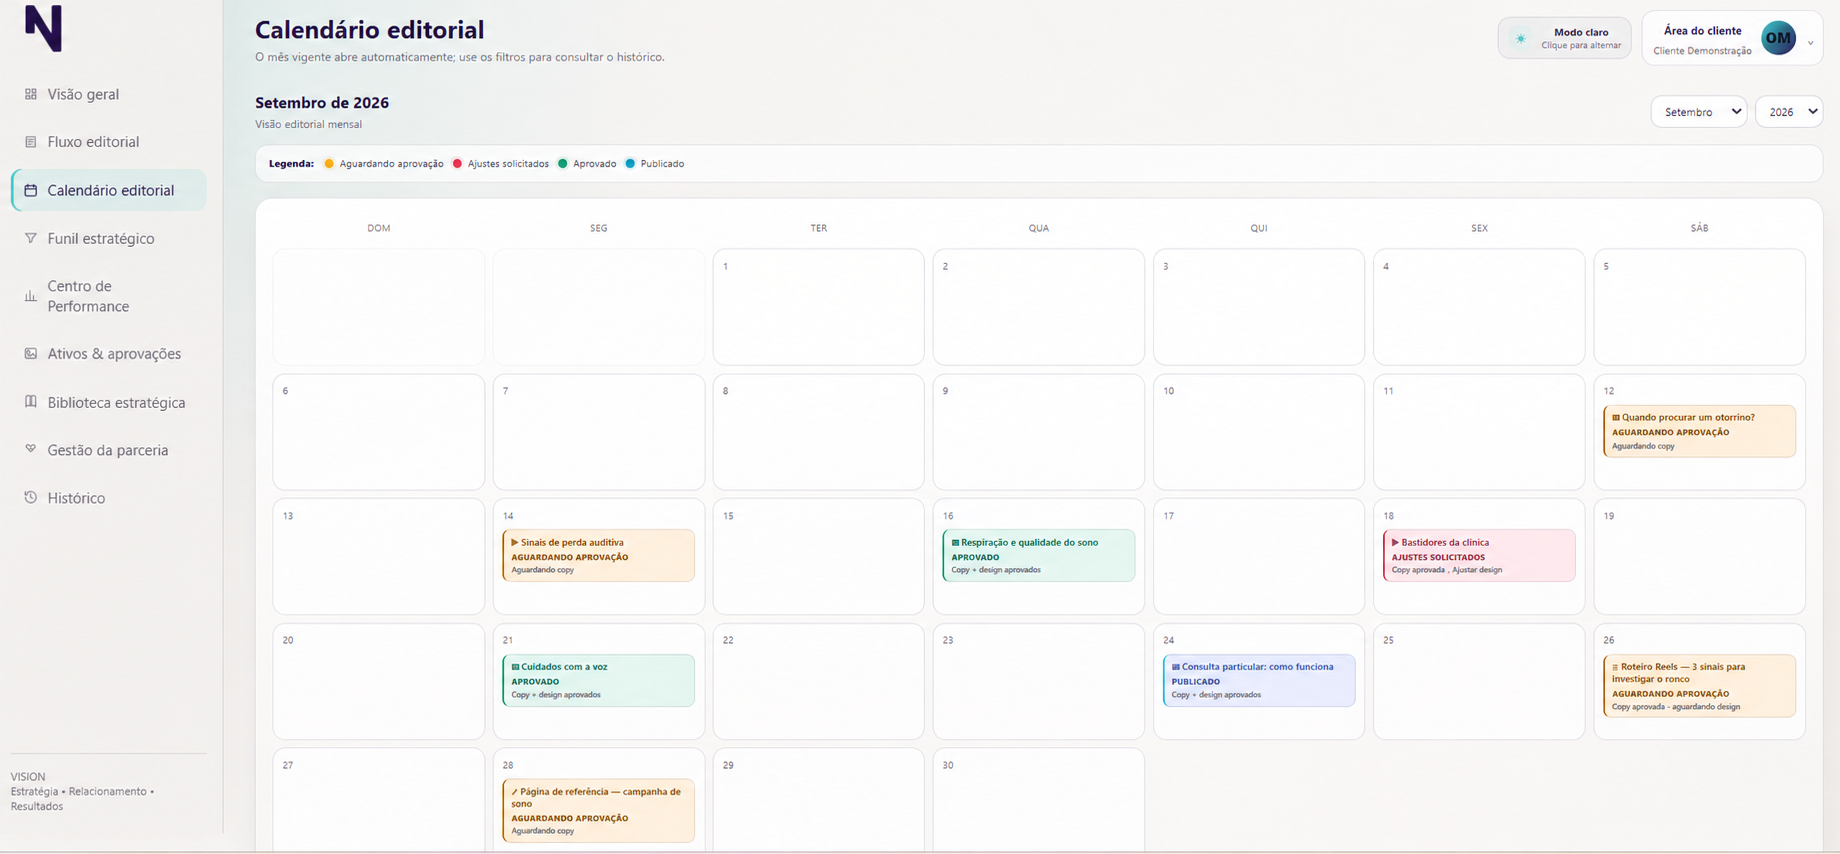
Task: Click the sun icon in Modo claro
Action: point(1521,39)
